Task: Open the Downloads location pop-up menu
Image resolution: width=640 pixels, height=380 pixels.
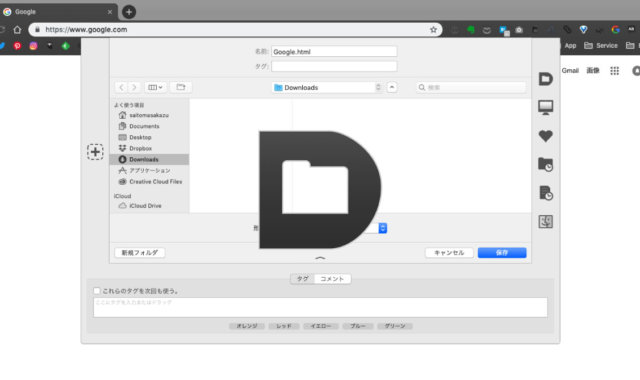Action: click(x=327, y=87)
